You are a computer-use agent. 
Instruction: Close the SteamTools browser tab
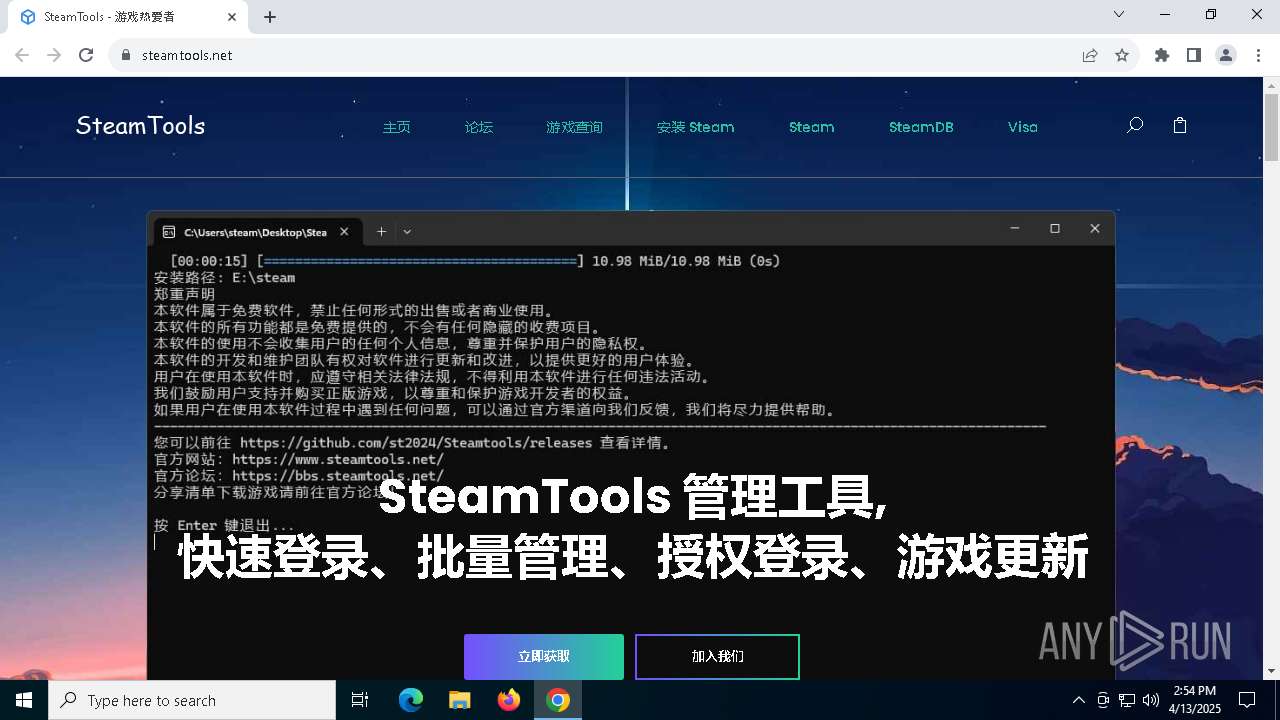tap(232, 17)
